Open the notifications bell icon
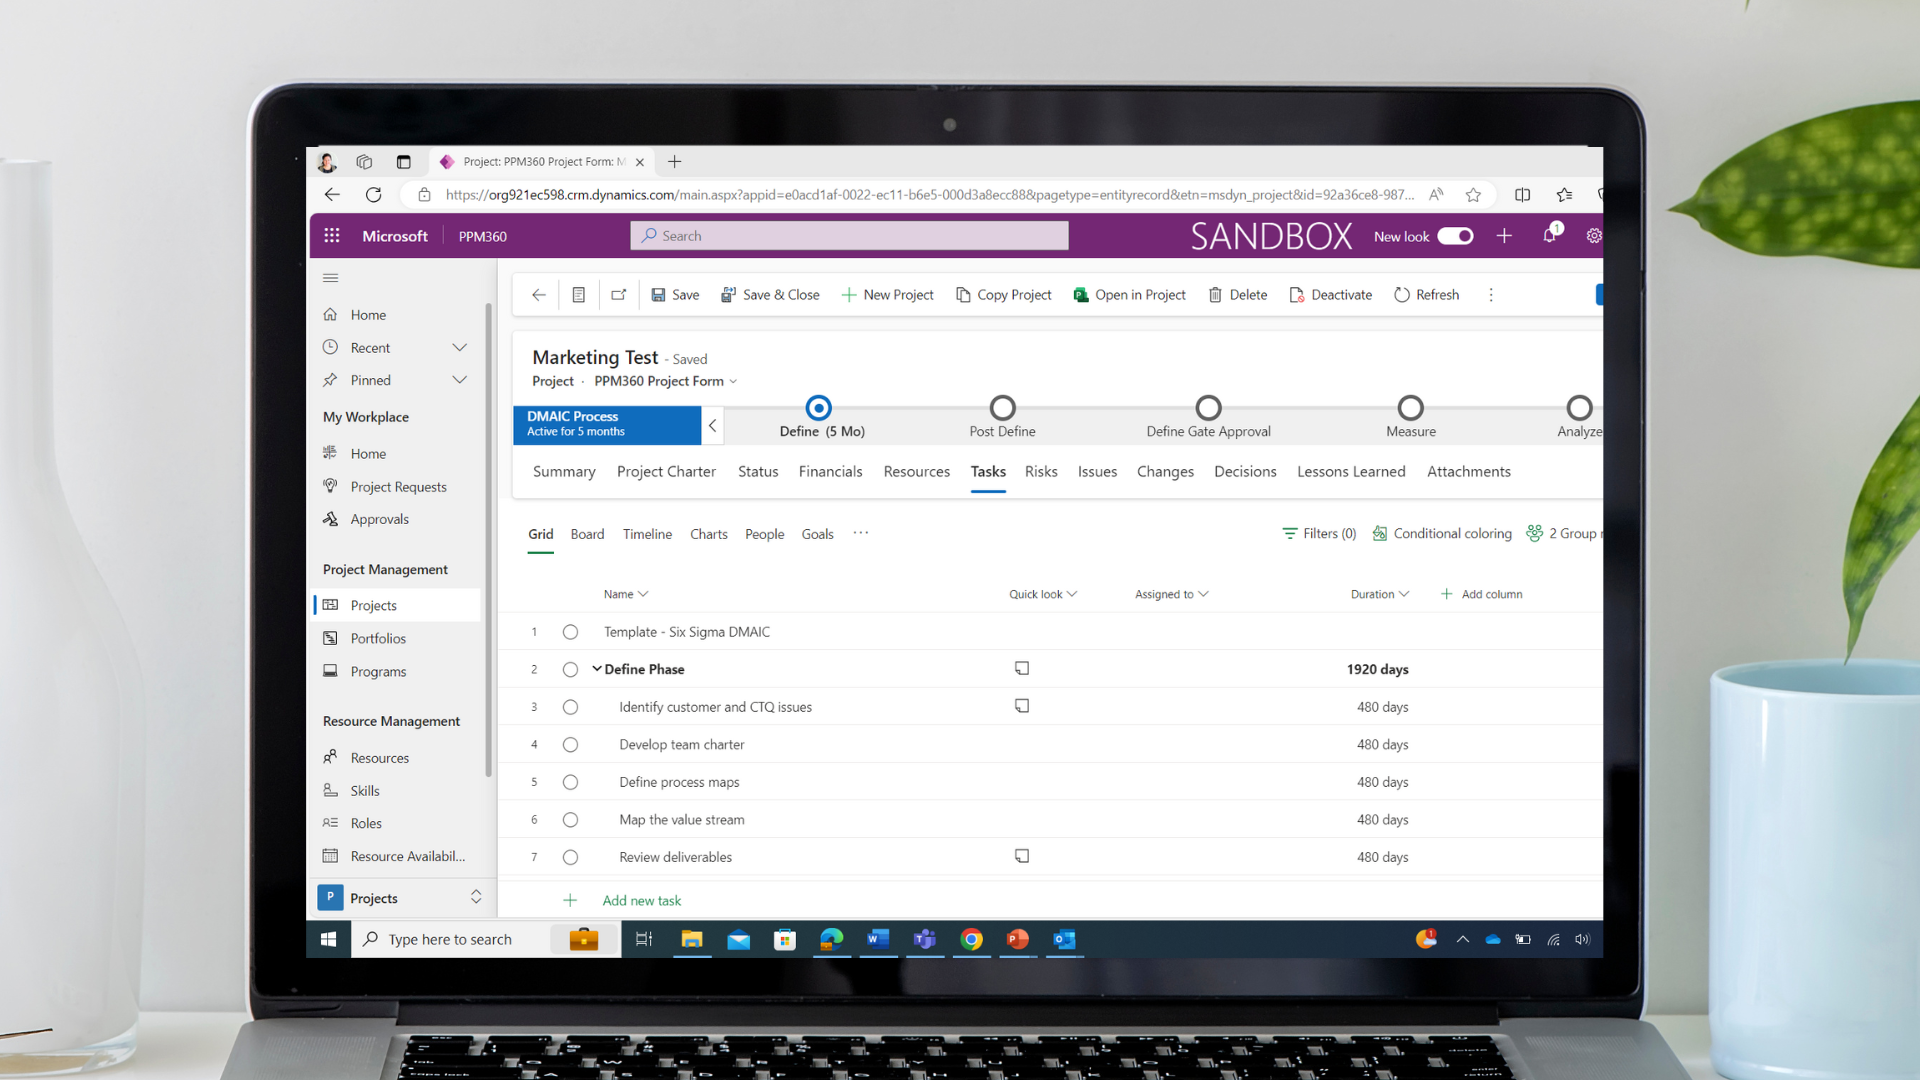This screenshot has width=1920, height=1080. tap(1549, 236)
